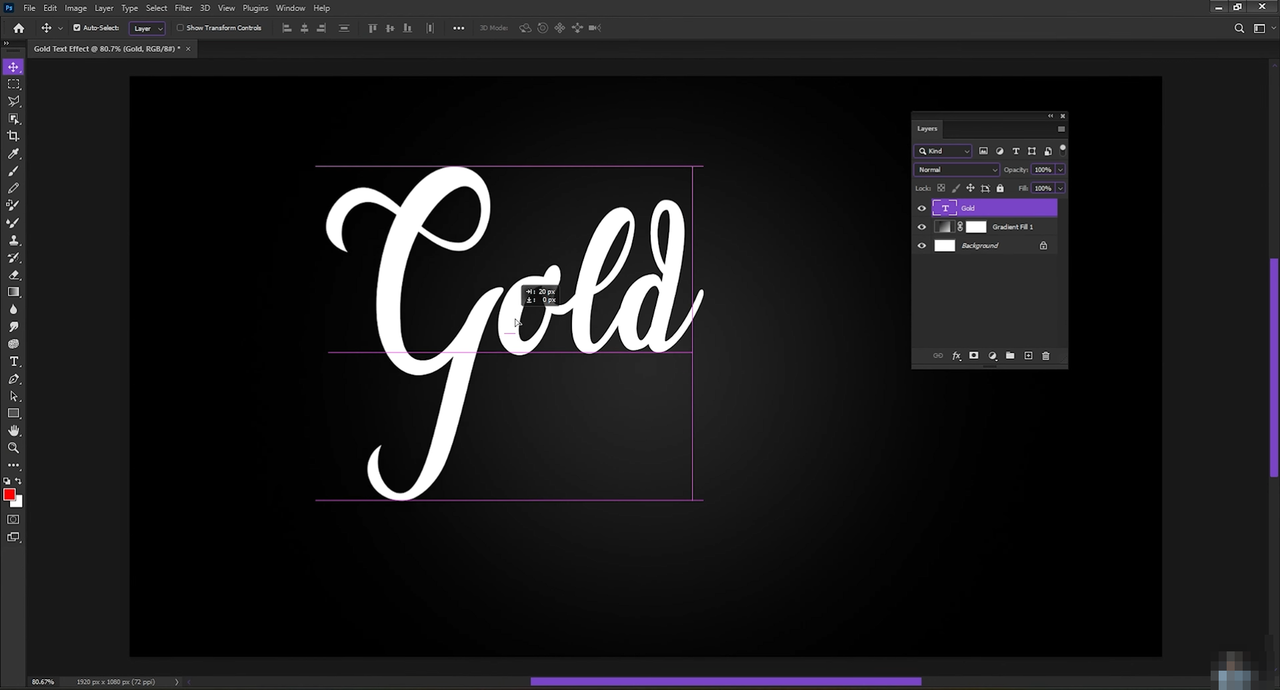Screen dimensions: 1280x690
Task: Create a new group folder
Action: (1010, 356)
